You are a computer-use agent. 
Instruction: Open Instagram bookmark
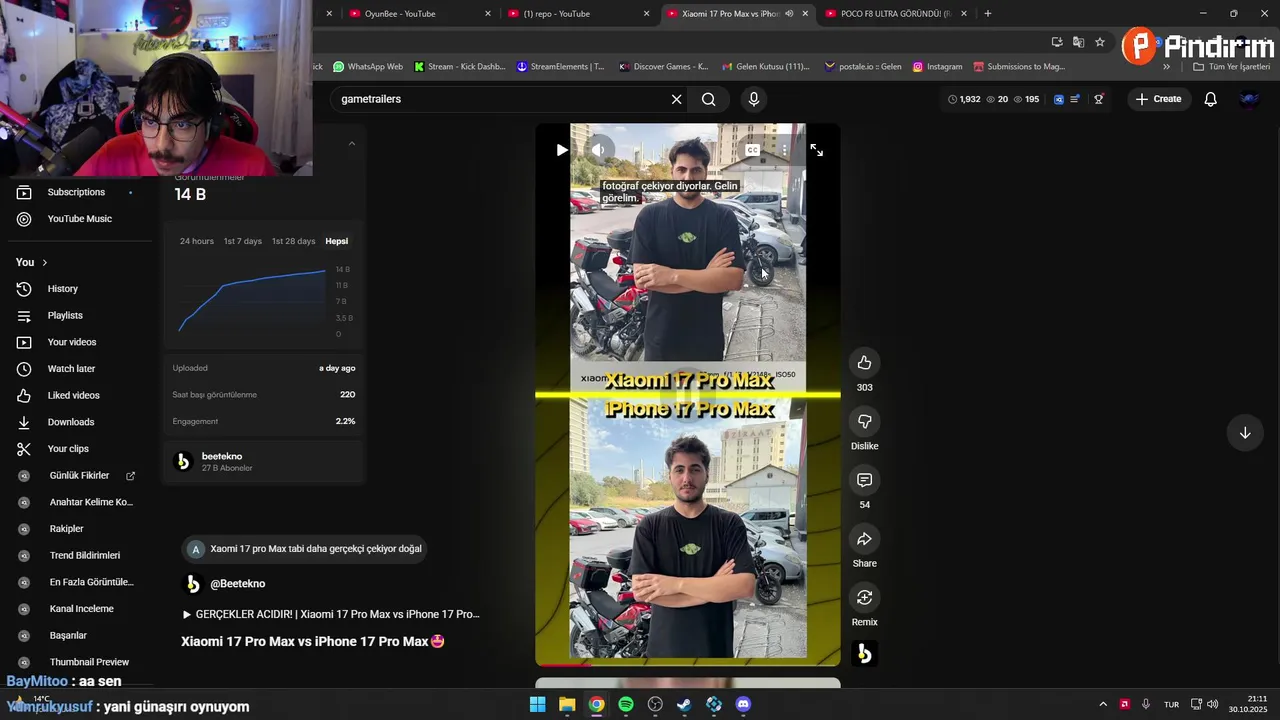pyautogui.click(x=937, y=67)
